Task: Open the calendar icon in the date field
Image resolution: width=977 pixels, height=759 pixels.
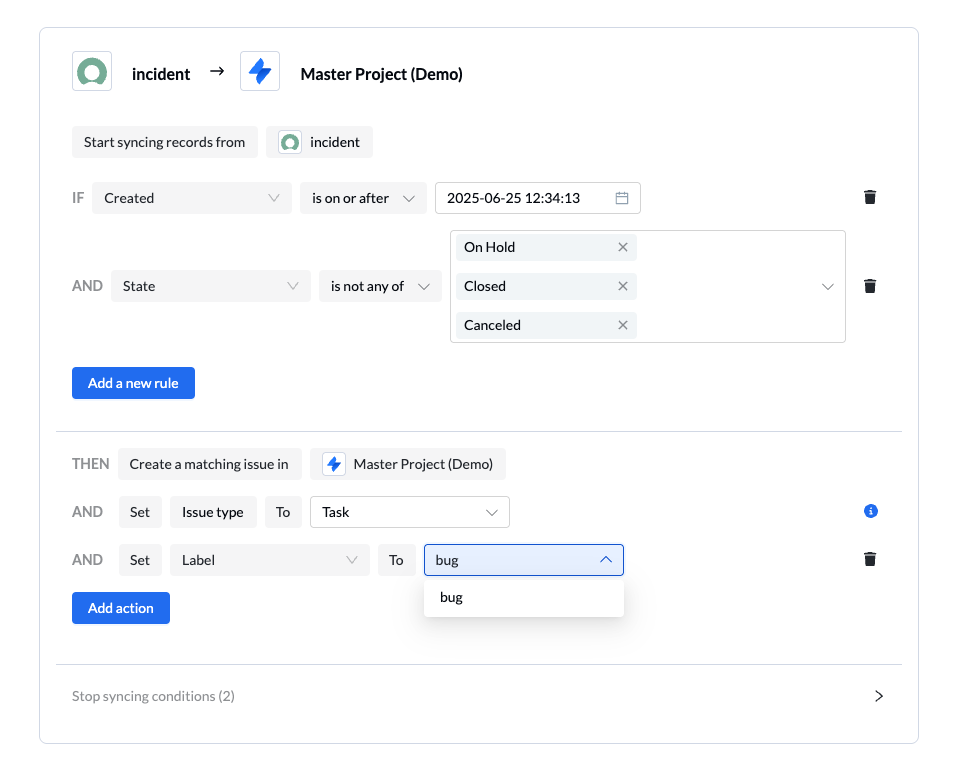Action: coord(623,197)
